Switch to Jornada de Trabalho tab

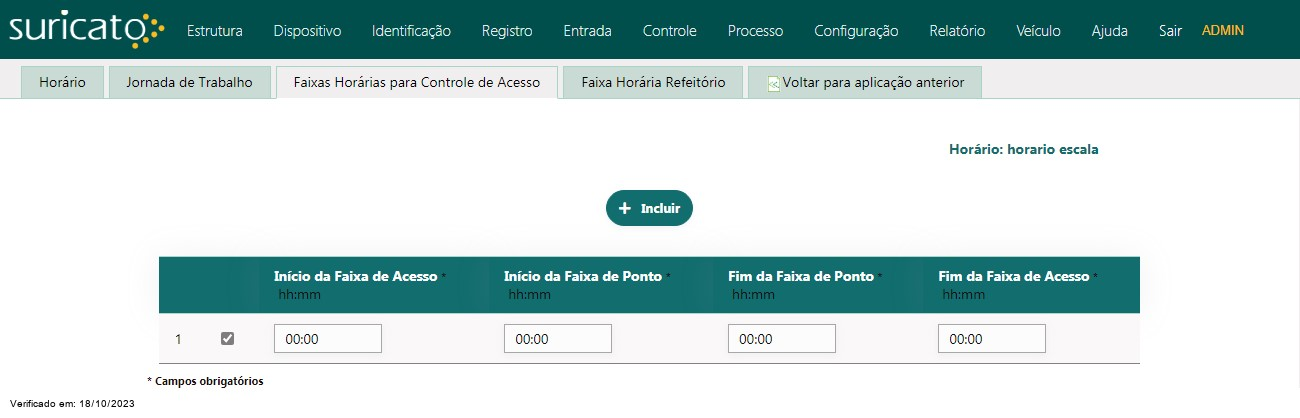(x=190, y=83)
